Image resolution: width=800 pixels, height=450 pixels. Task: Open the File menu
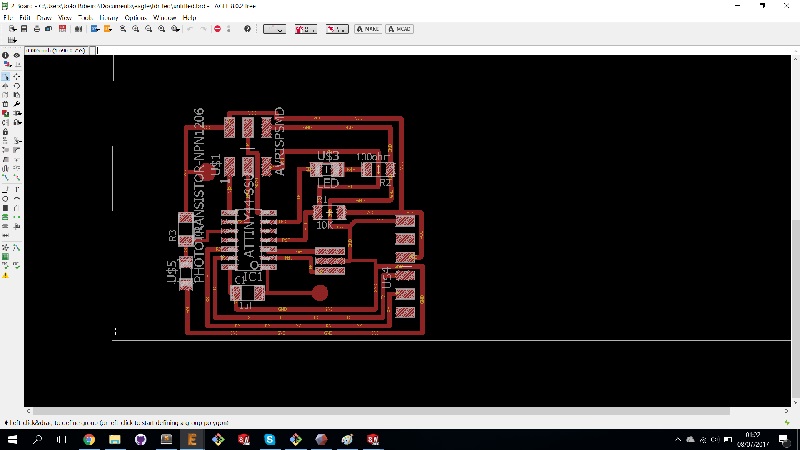coord(8,17)
